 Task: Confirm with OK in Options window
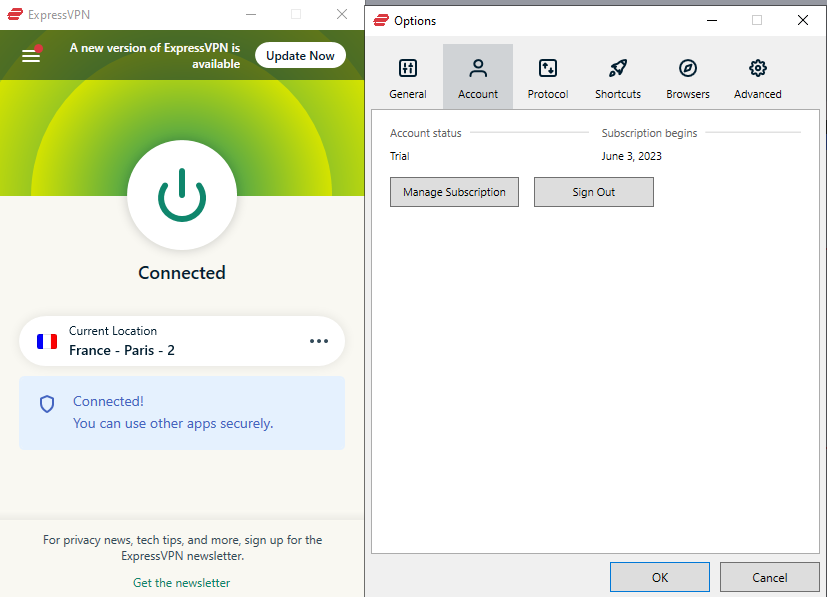click(660, 577)
